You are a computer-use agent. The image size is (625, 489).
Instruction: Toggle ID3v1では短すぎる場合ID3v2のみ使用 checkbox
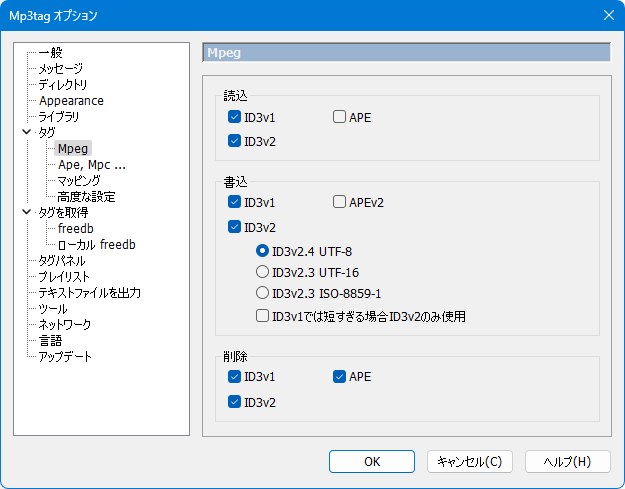click(263, 317)
